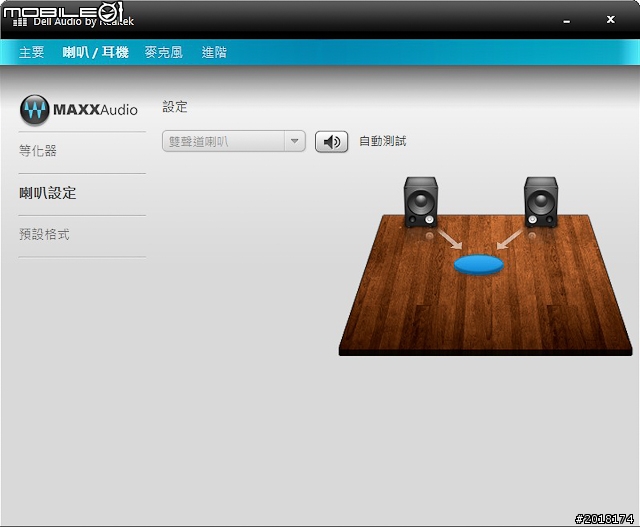Click the blue listener position disc
Image resolution: width=640 pixels, height=527 pixels.
(x=479, y=265)
